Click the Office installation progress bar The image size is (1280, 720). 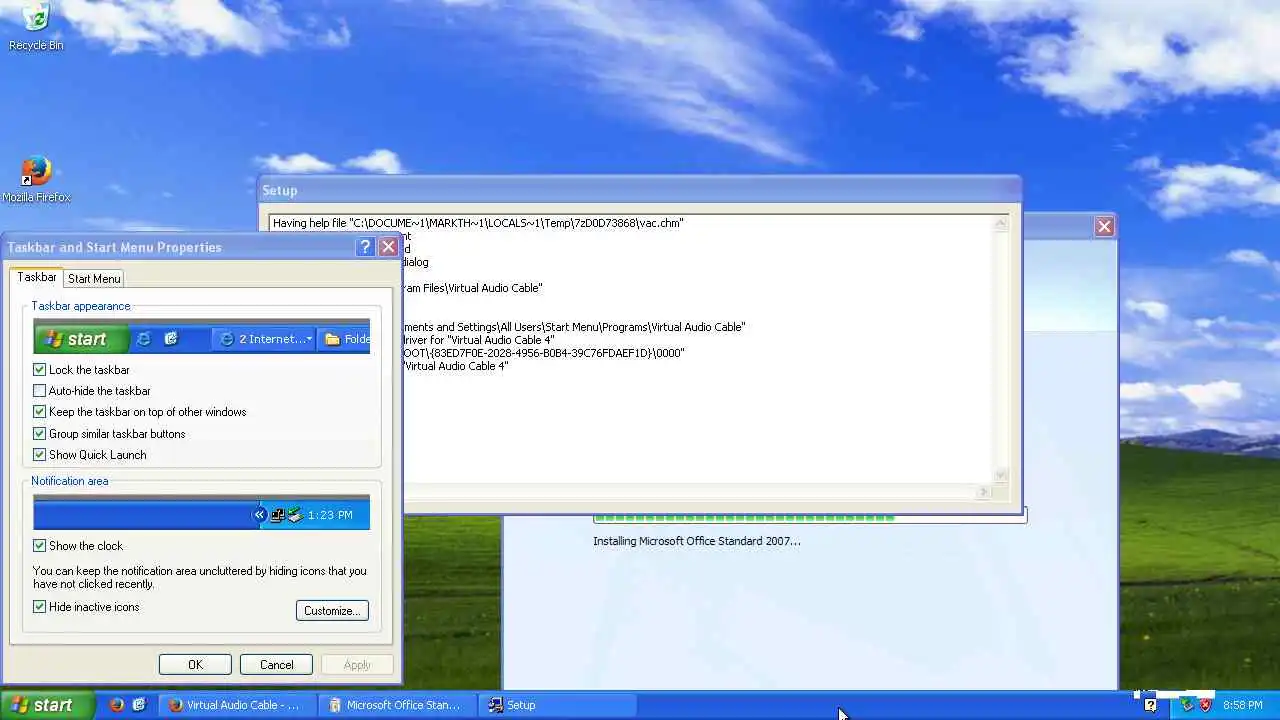tap(810, 517)
